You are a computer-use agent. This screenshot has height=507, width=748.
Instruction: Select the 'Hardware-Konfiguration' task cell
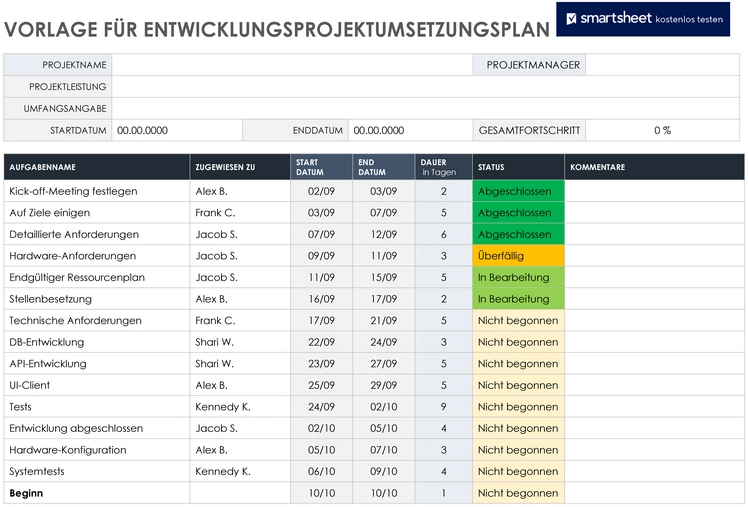(97, 450)
